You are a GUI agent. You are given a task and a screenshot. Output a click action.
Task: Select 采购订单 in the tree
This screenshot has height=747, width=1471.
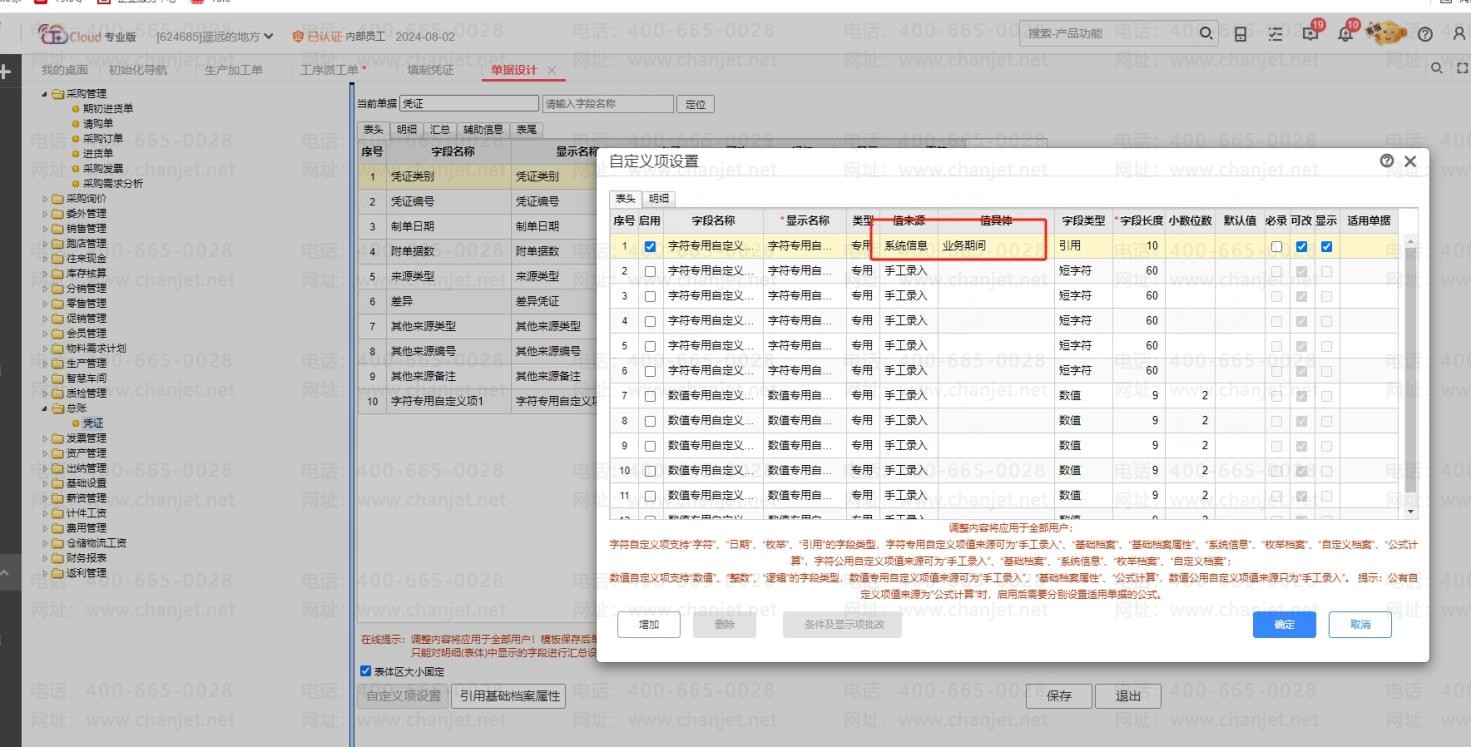(x=103, y=138)
